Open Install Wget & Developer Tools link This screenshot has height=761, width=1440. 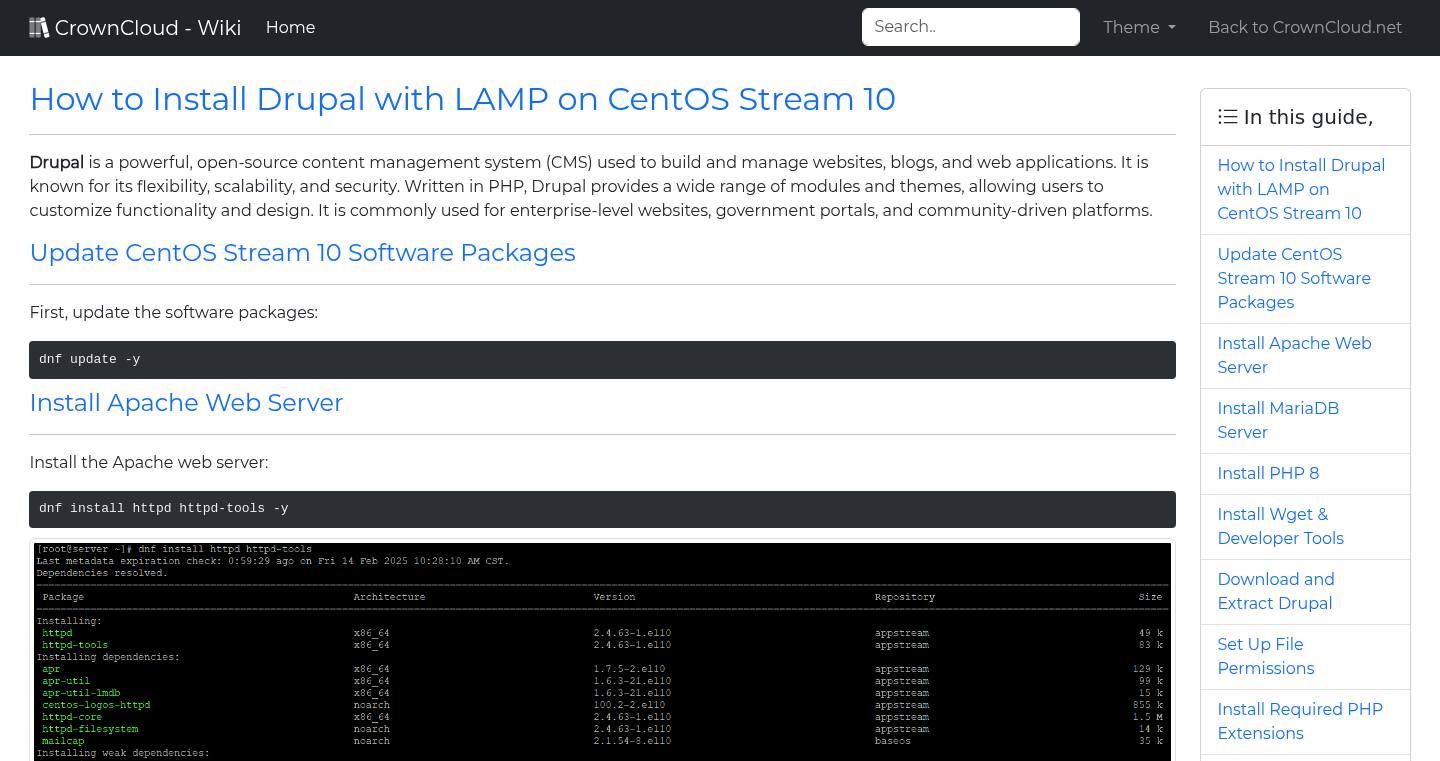point(1280,526)
